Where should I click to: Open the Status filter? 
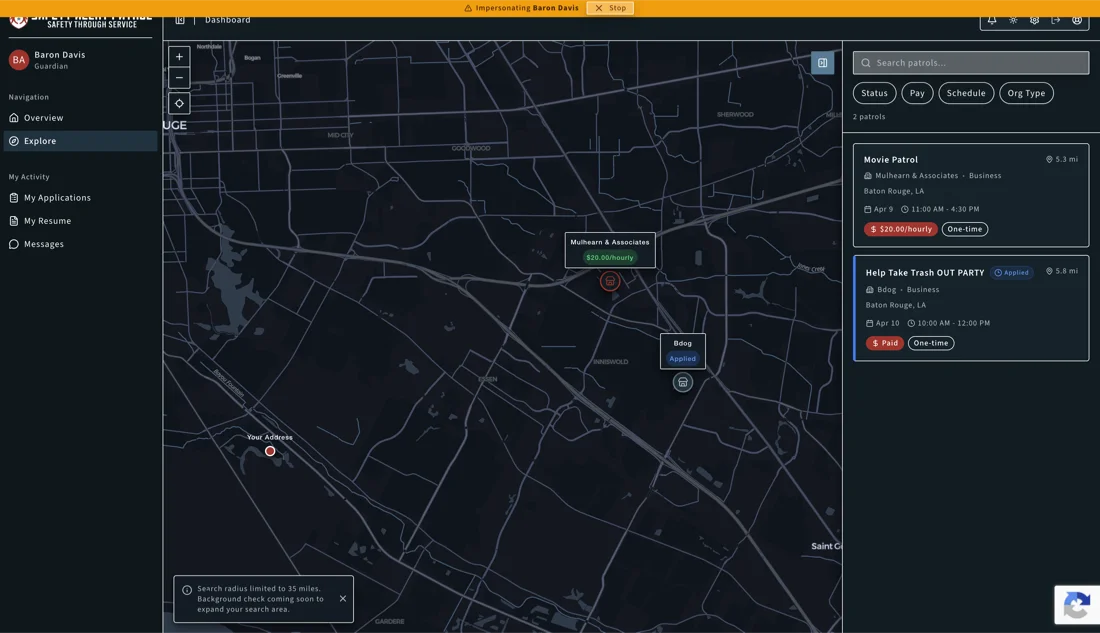pyautogui.click(x=874, y=93)
